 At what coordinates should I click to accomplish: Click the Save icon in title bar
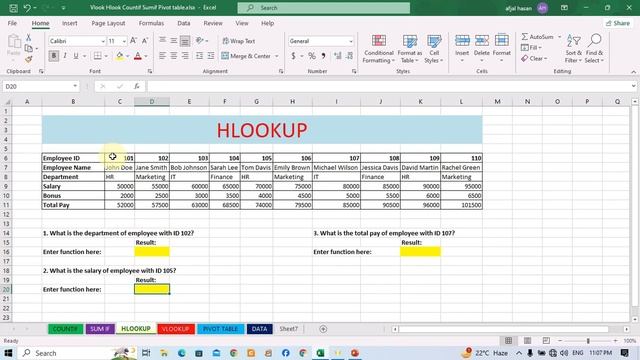coord(13,8)
